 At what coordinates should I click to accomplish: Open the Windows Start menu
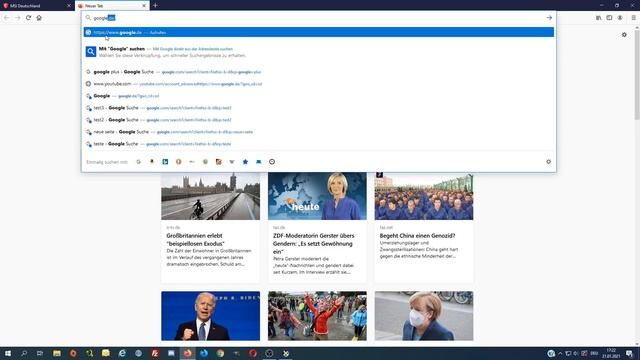click(7, 353)
